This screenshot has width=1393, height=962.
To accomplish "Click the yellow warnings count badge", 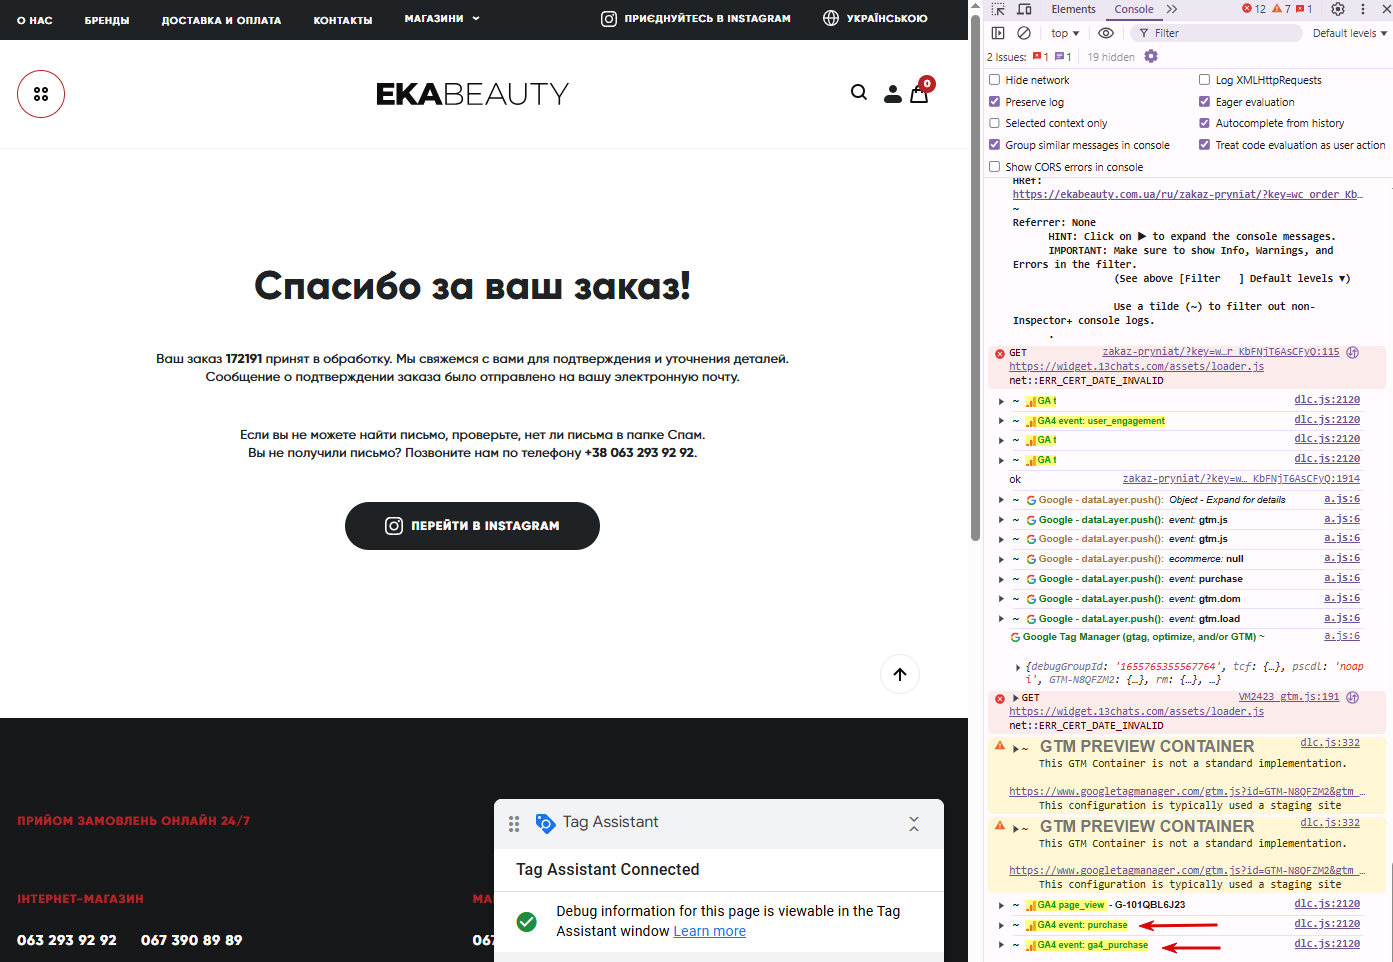I will (x=1281, y=9).
